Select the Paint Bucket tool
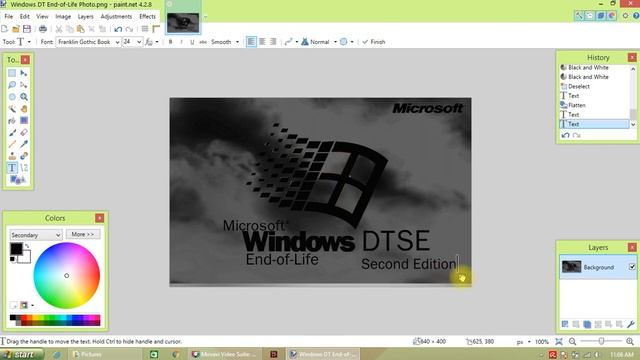Viewport: 640px width, 360px height. (x=12, y=120)
